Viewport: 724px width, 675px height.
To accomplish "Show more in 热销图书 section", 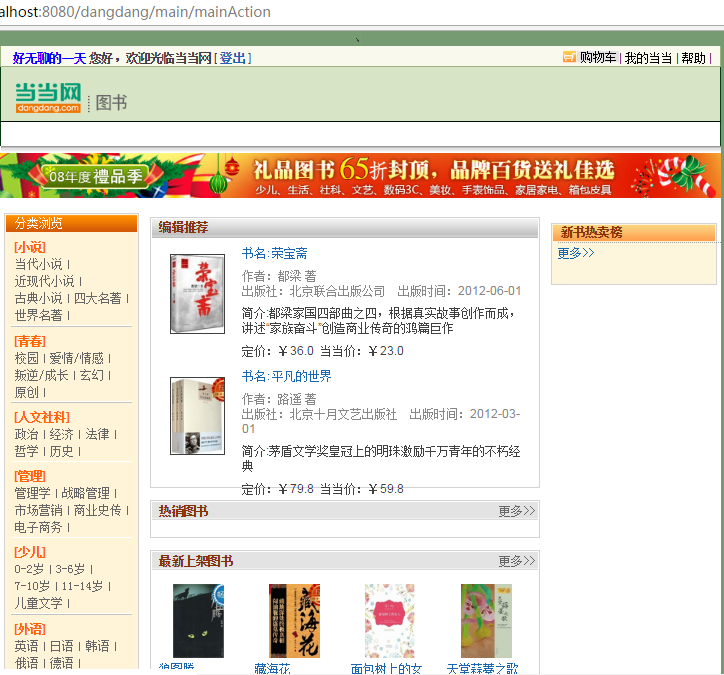I will click(517, 511).
